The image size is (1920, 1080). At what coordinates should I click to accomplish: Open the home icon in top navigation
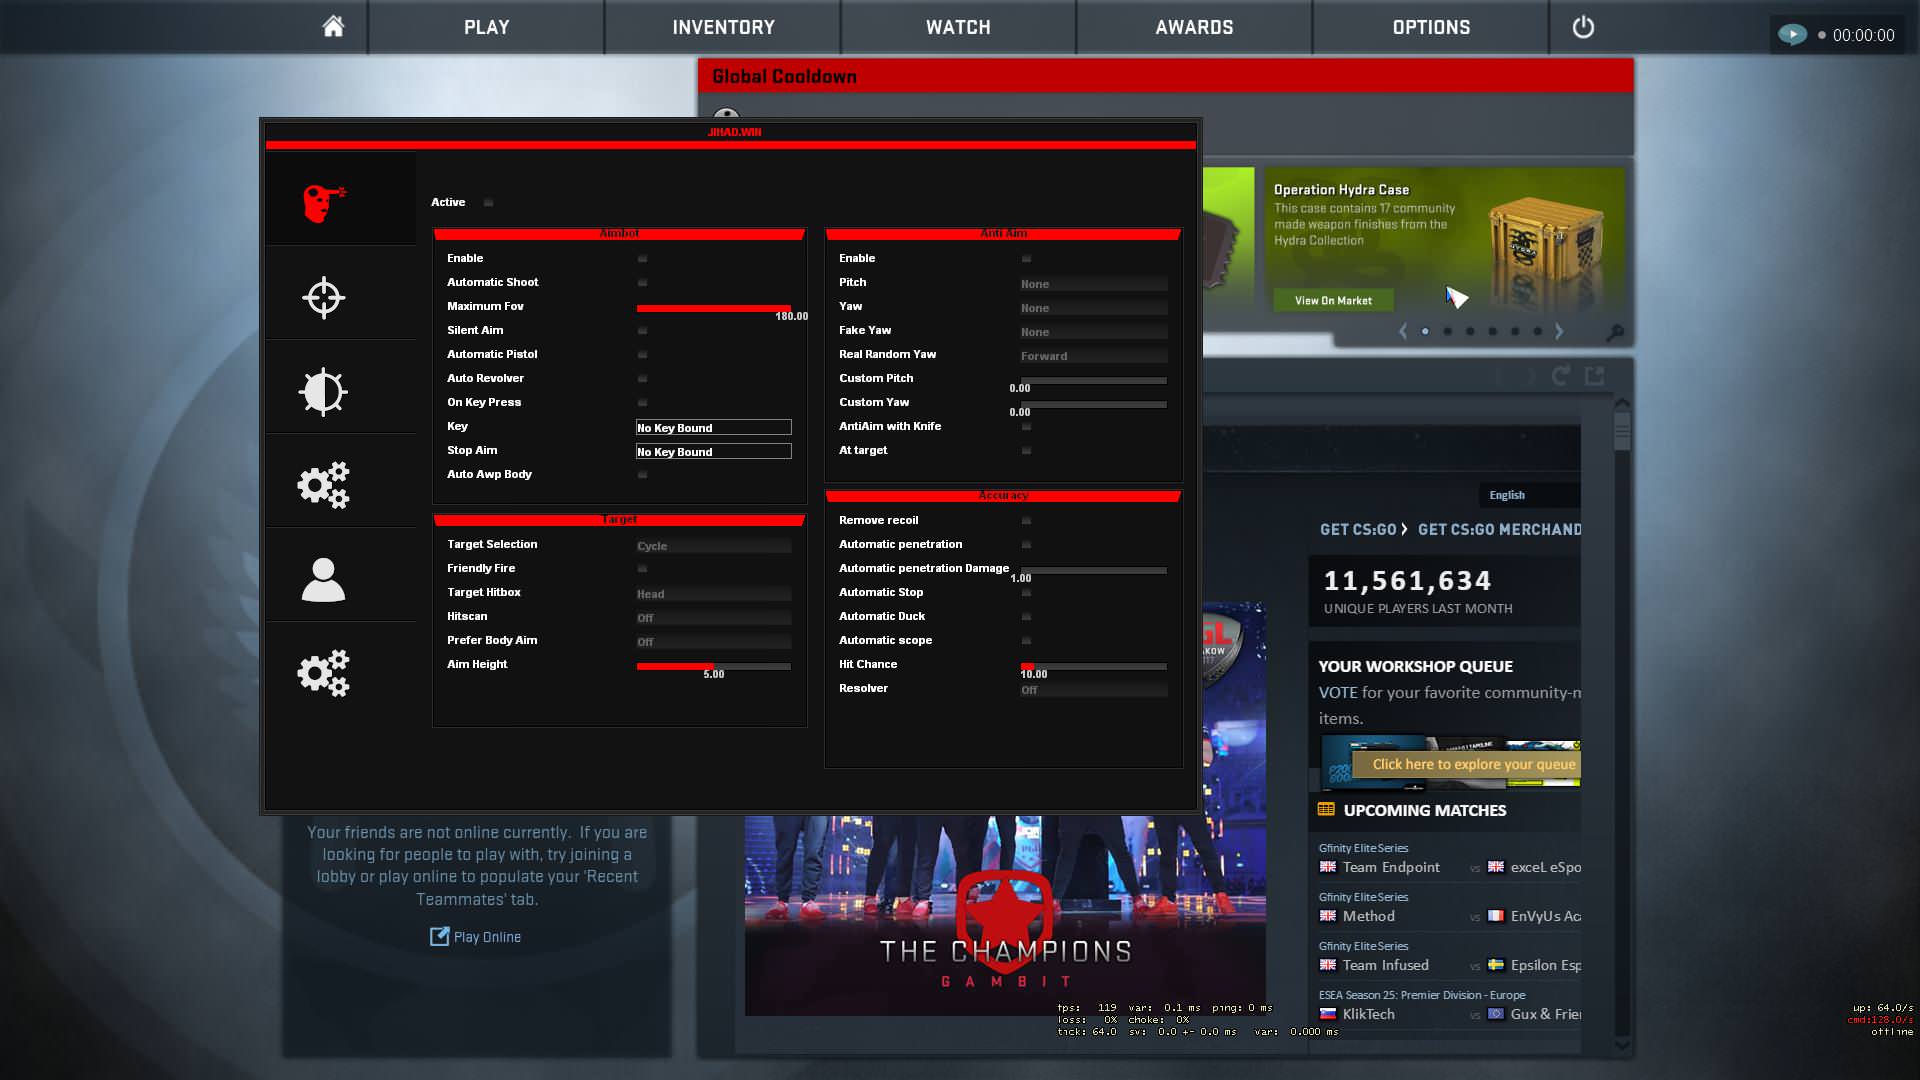click(333, 27)
